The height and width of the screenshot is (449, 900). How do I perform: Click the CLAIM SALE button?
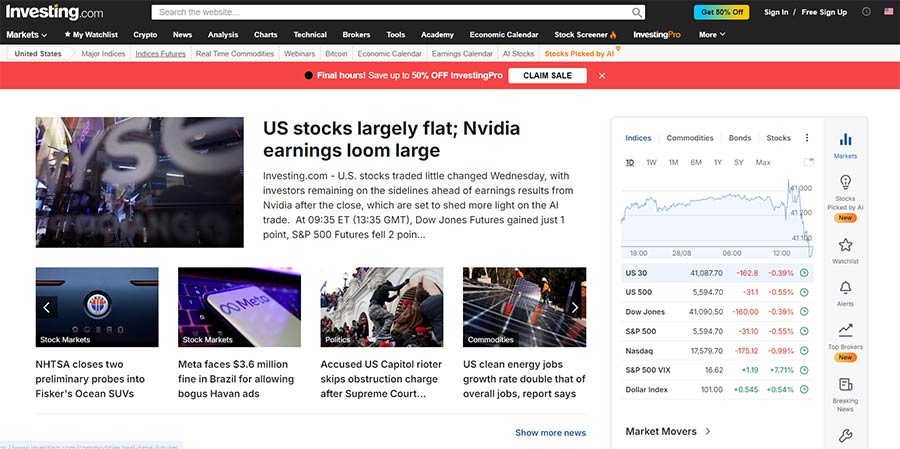tap(548, 76)
